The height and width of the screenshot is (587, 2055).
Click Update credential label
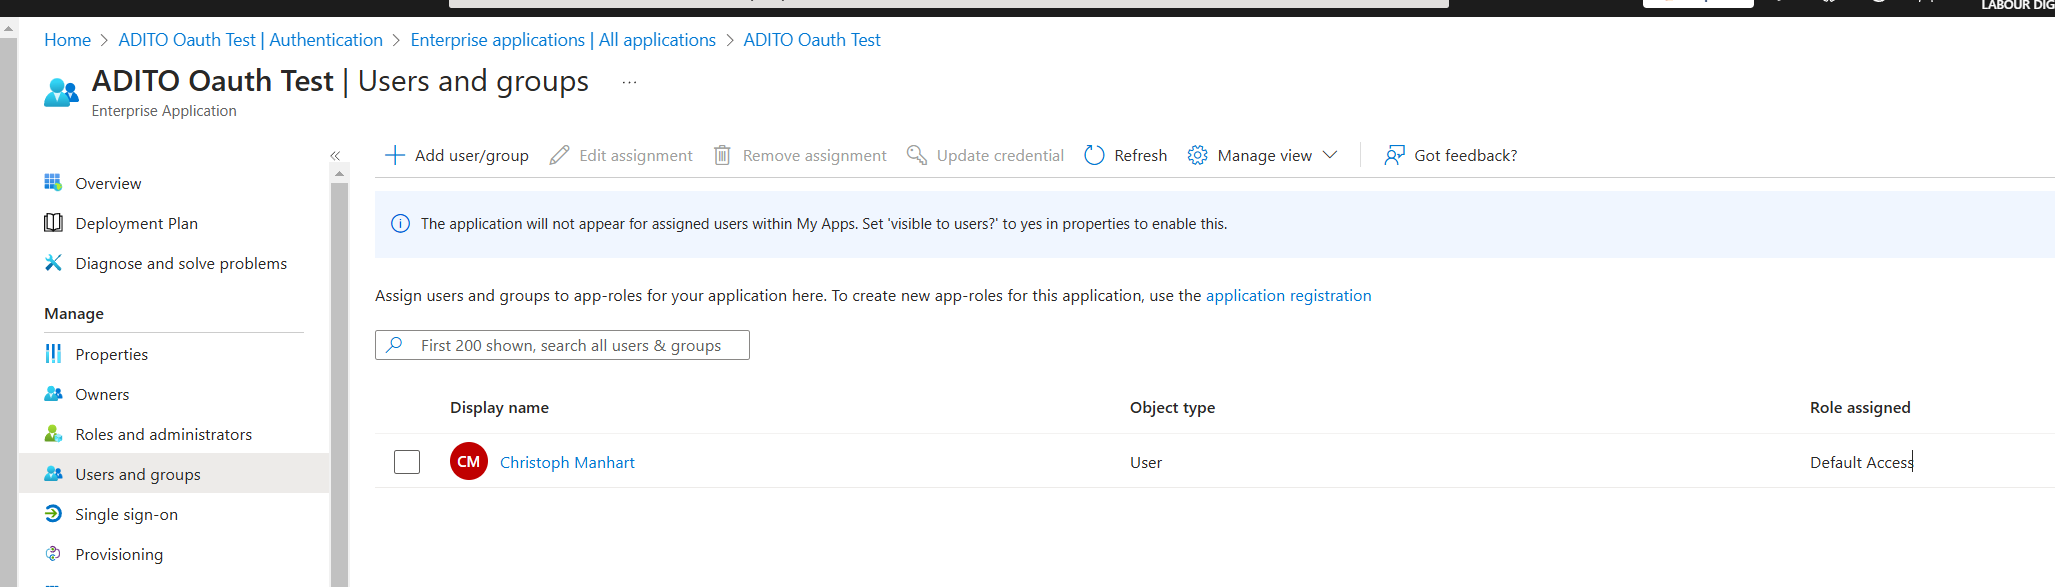pos(1000,155)
